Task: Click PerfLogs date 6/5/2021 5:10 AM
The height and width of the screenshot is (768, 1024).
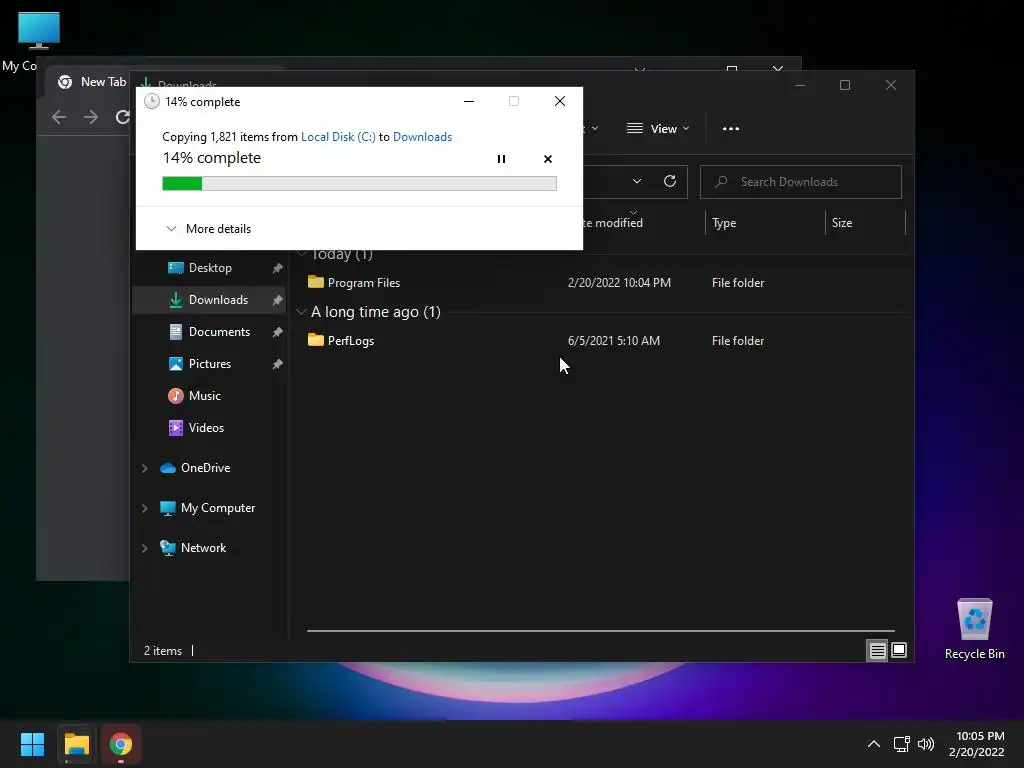Action: click(613, 340)
